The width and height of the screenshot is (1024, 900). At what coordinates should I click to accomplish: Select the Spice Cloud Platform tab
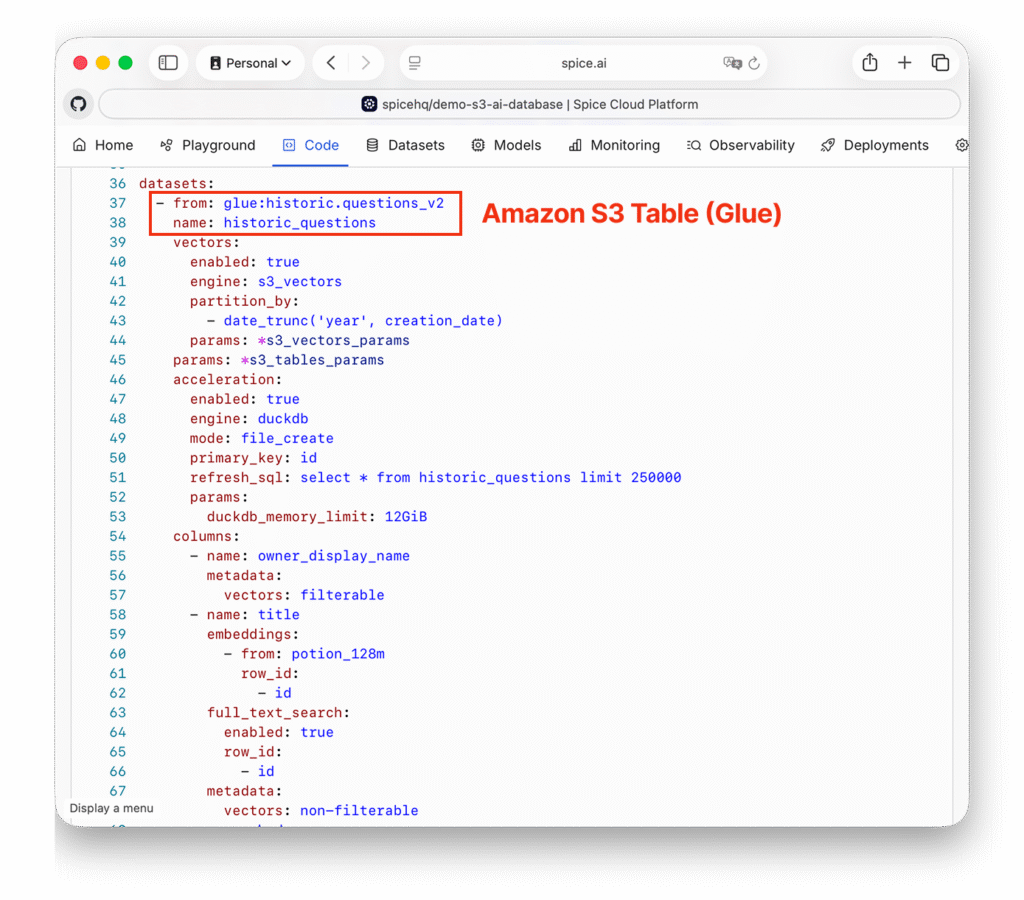[x=530, y=104]
